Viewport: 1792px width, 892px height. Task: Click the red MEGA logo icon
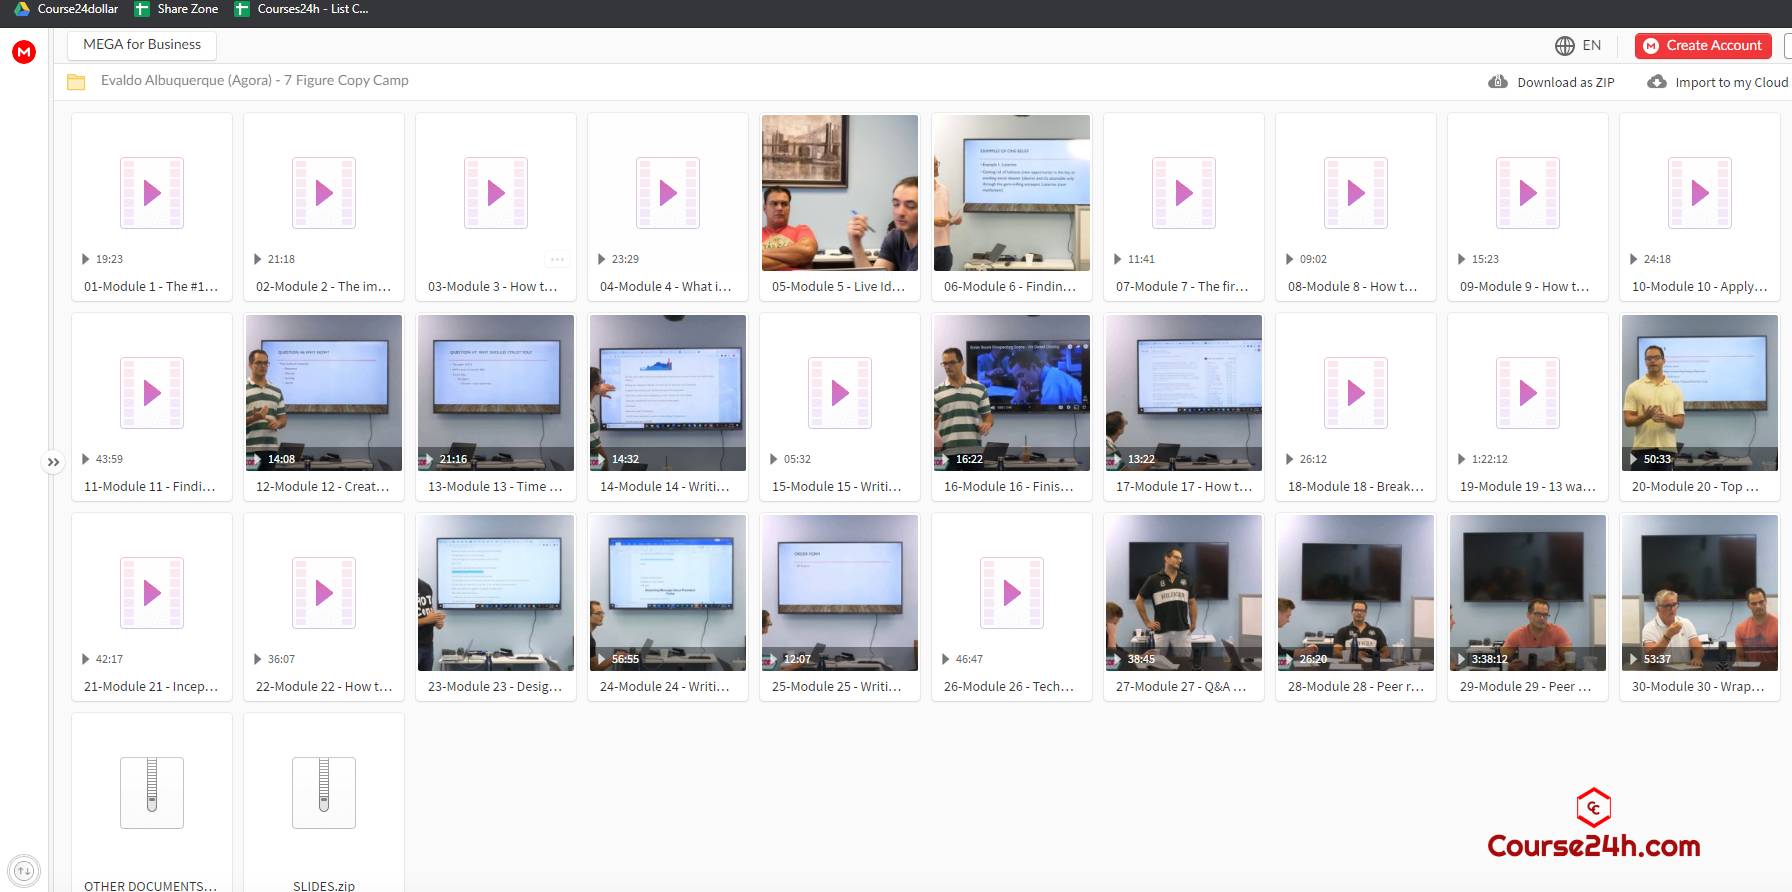click(24, 52)
